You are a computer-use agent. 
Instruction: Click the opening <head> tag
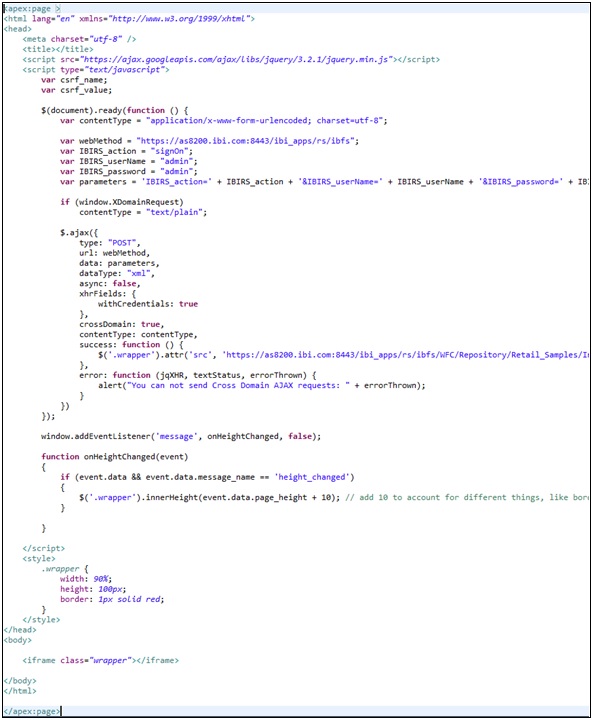coord(18,29)
